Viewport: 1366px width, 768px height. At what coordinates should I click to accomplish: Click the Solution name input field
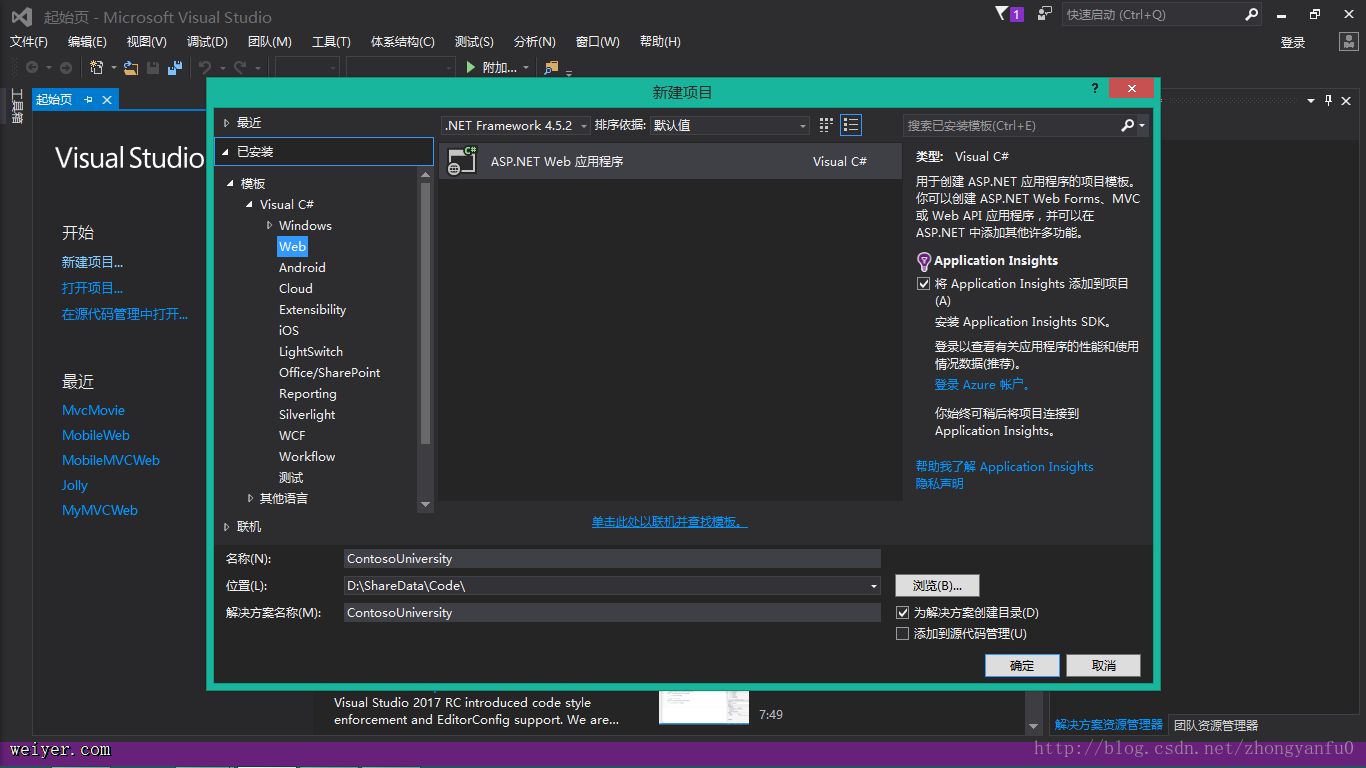(612, 613)
